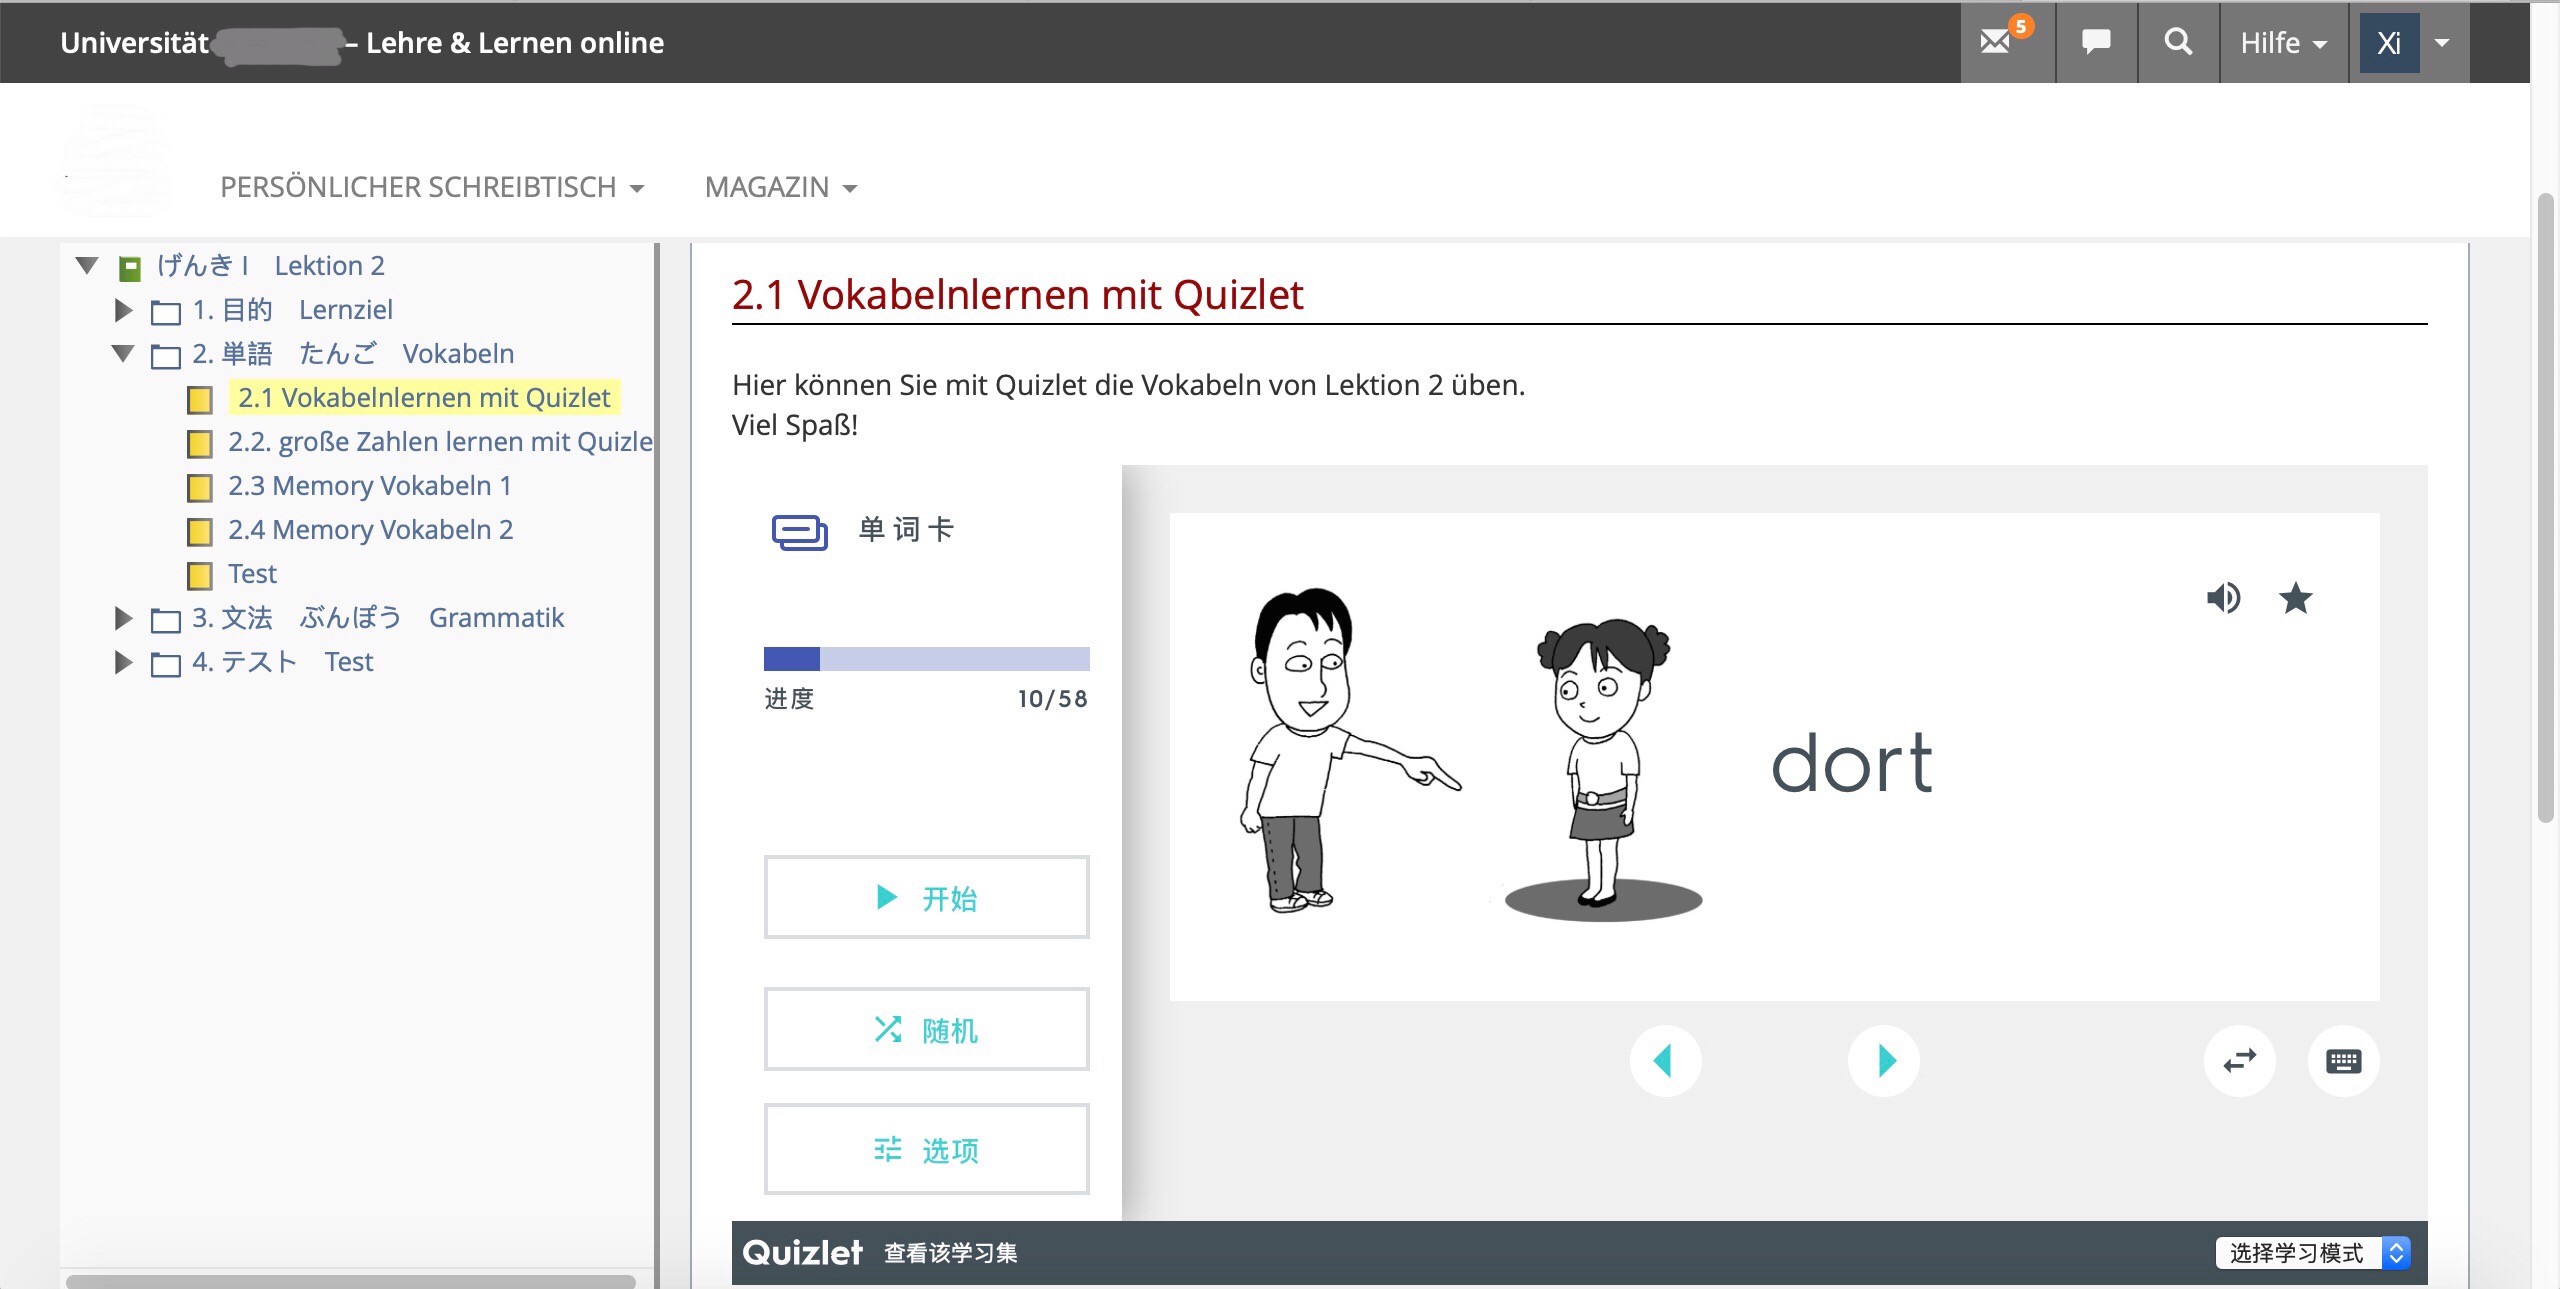Open Persönlicher Schreibtisch menu
Viewport: 2560px width, 1289px height.
pyautogui.click(x=432, y=187)
